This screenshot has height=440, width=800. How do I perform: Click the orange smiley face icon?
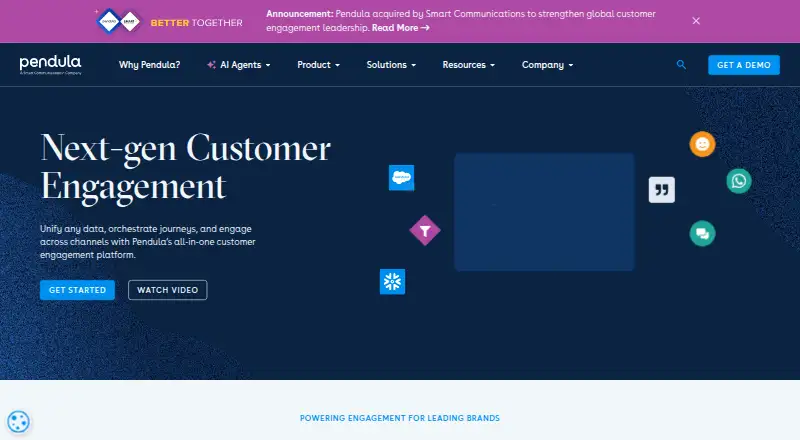[x=703, y=144]
